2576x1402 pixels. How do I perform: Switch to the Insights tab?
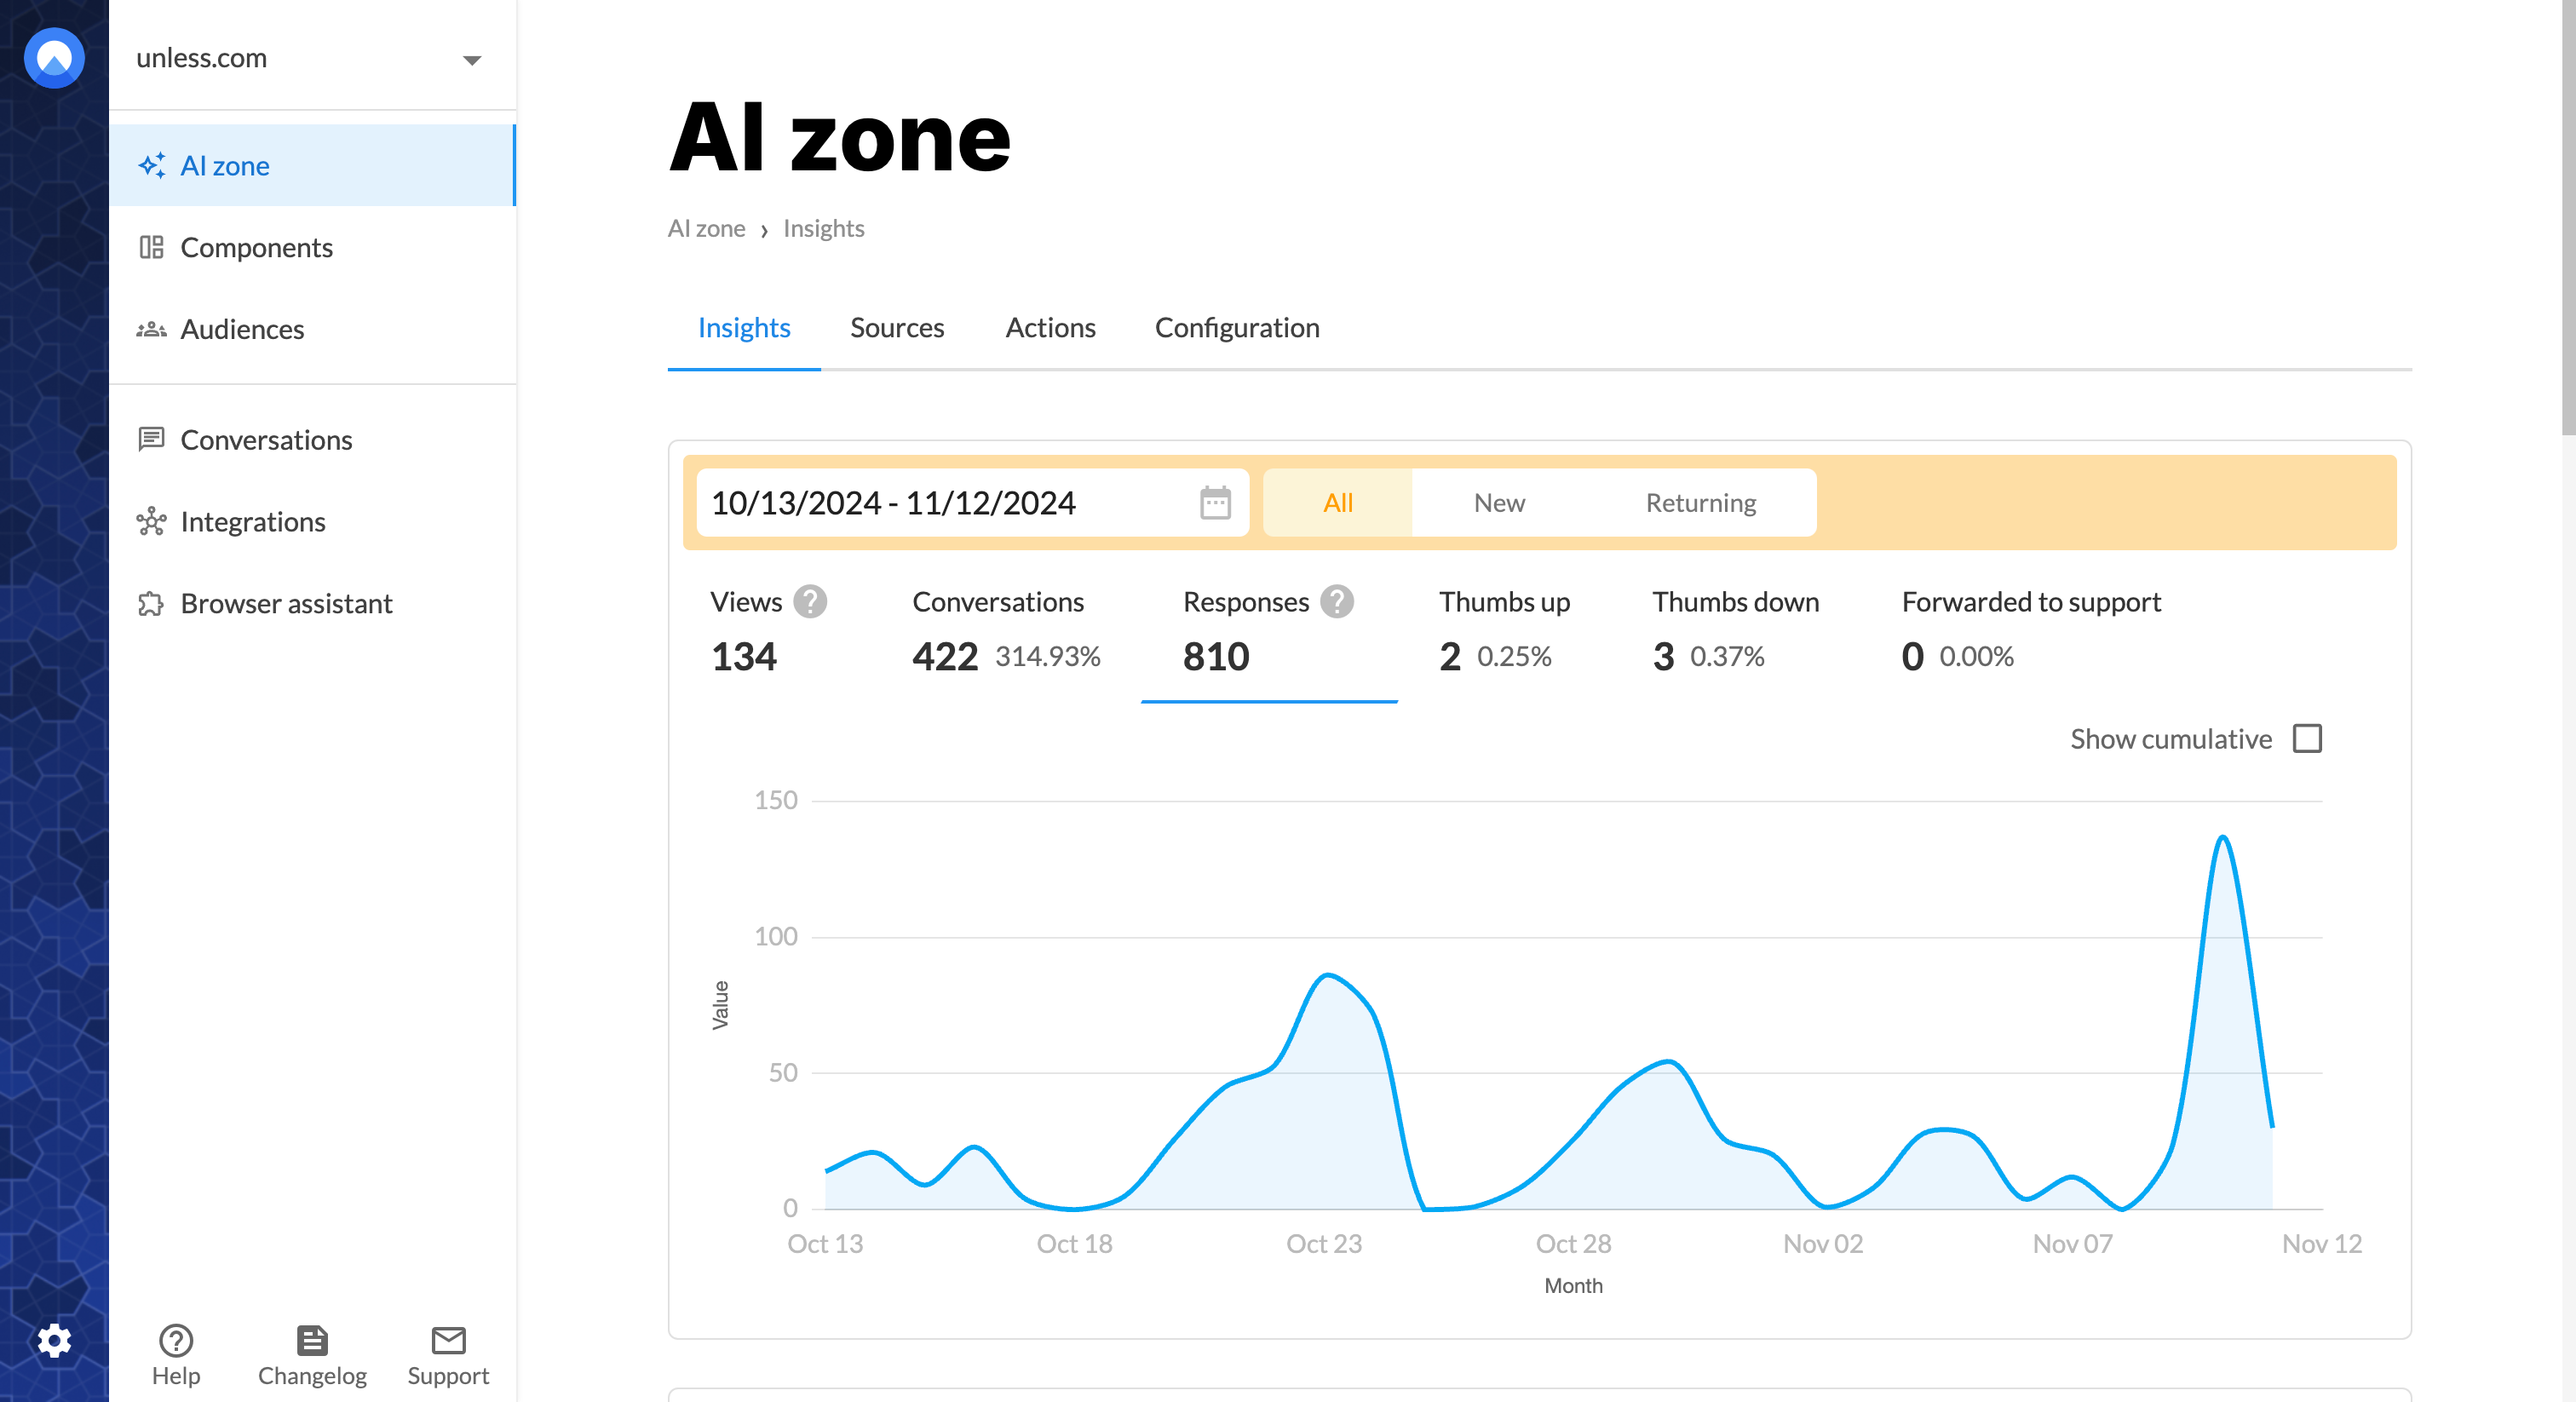pos(744,328)
